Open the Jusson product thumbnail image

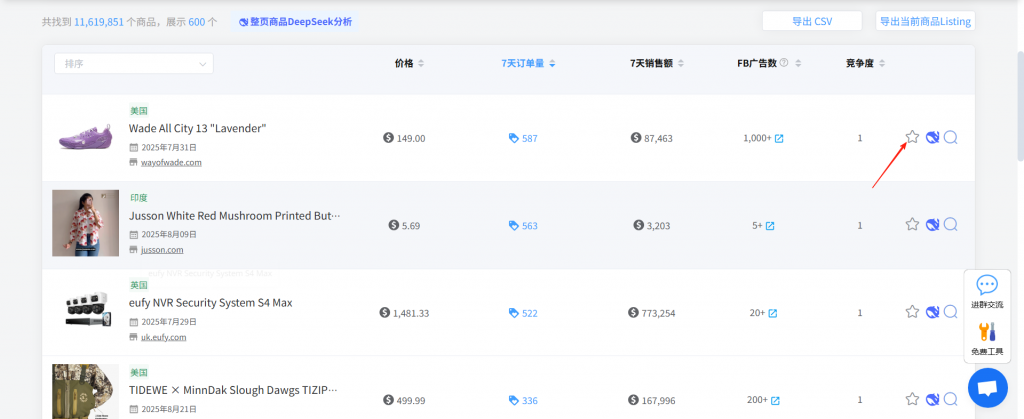(x=85, y=223)
